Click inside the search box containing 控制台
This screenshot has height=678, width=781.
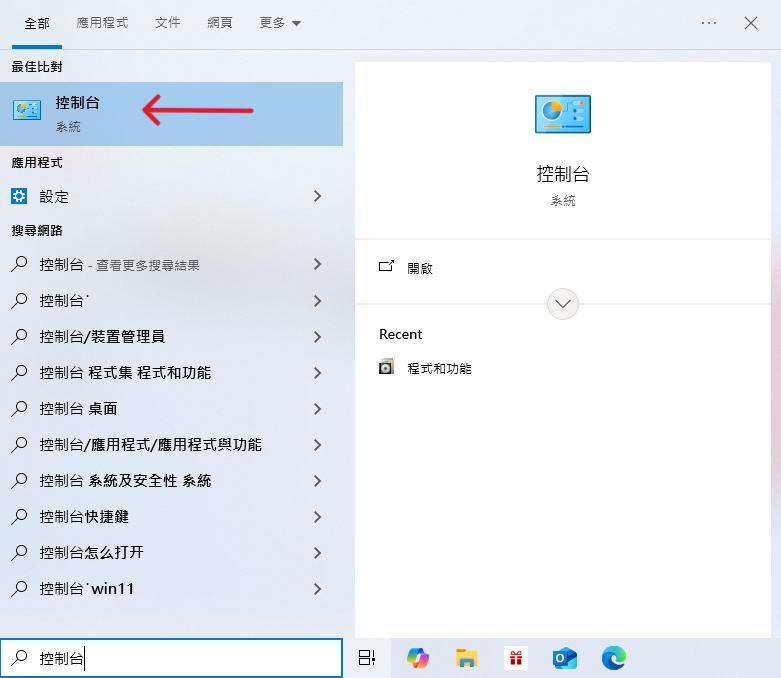pyautogui.click(x=171, y=658)
